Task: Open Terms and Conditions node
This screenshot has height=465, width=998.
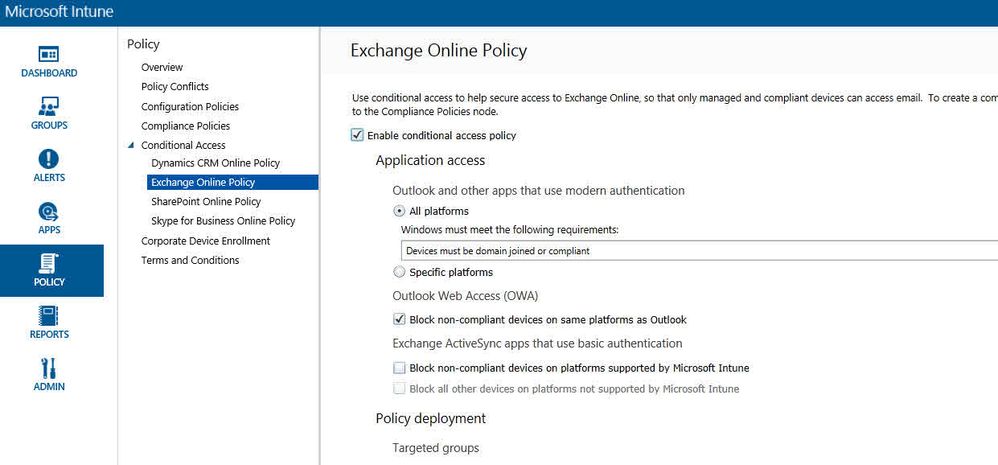Action: click(190, 260)
